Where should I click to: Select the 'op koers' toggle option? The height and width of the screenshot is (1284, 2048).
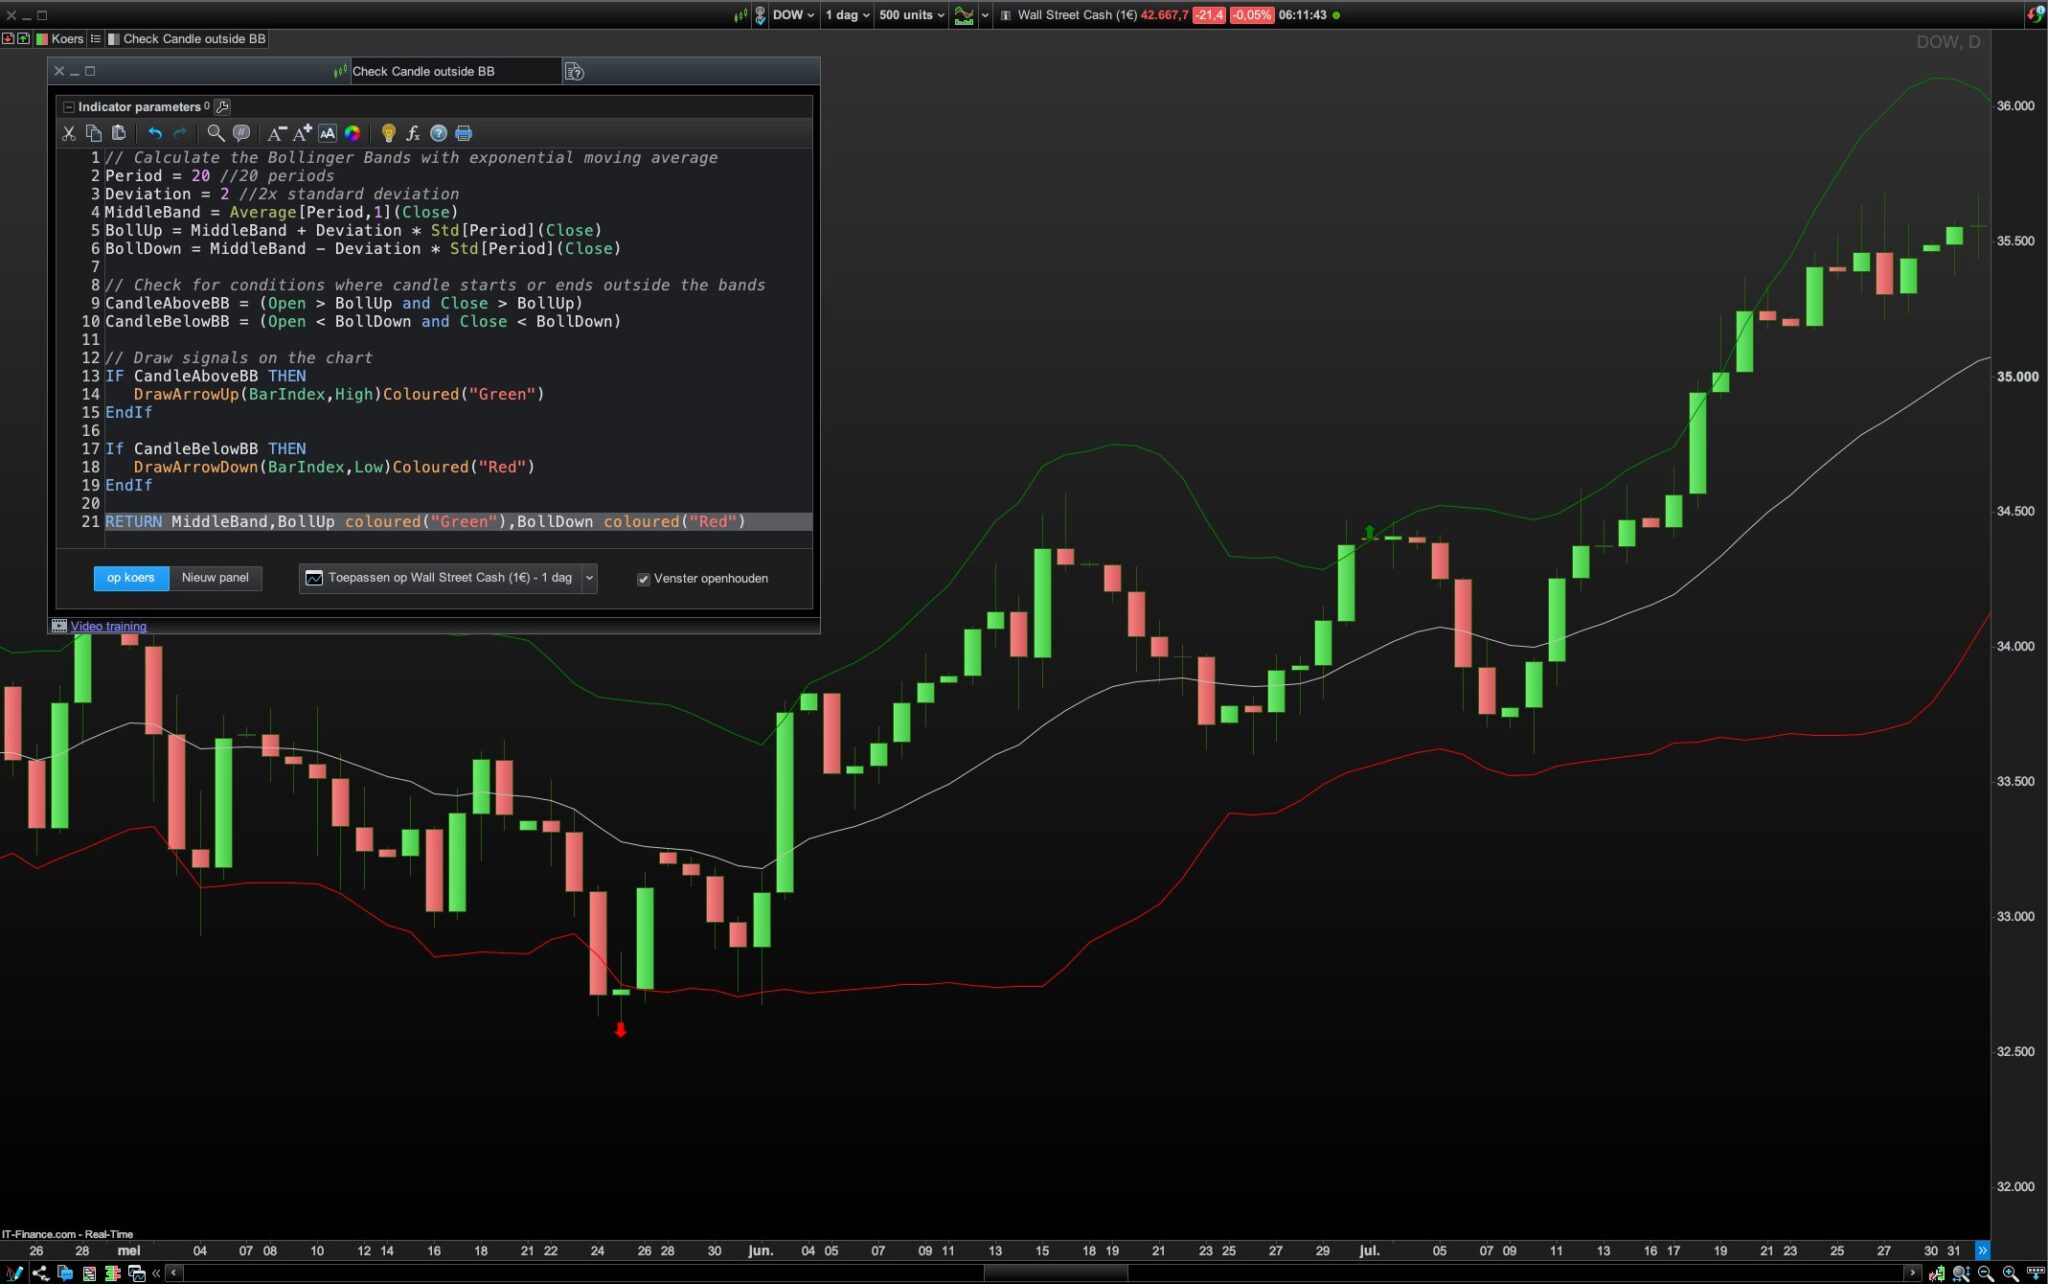coord(131,578)
